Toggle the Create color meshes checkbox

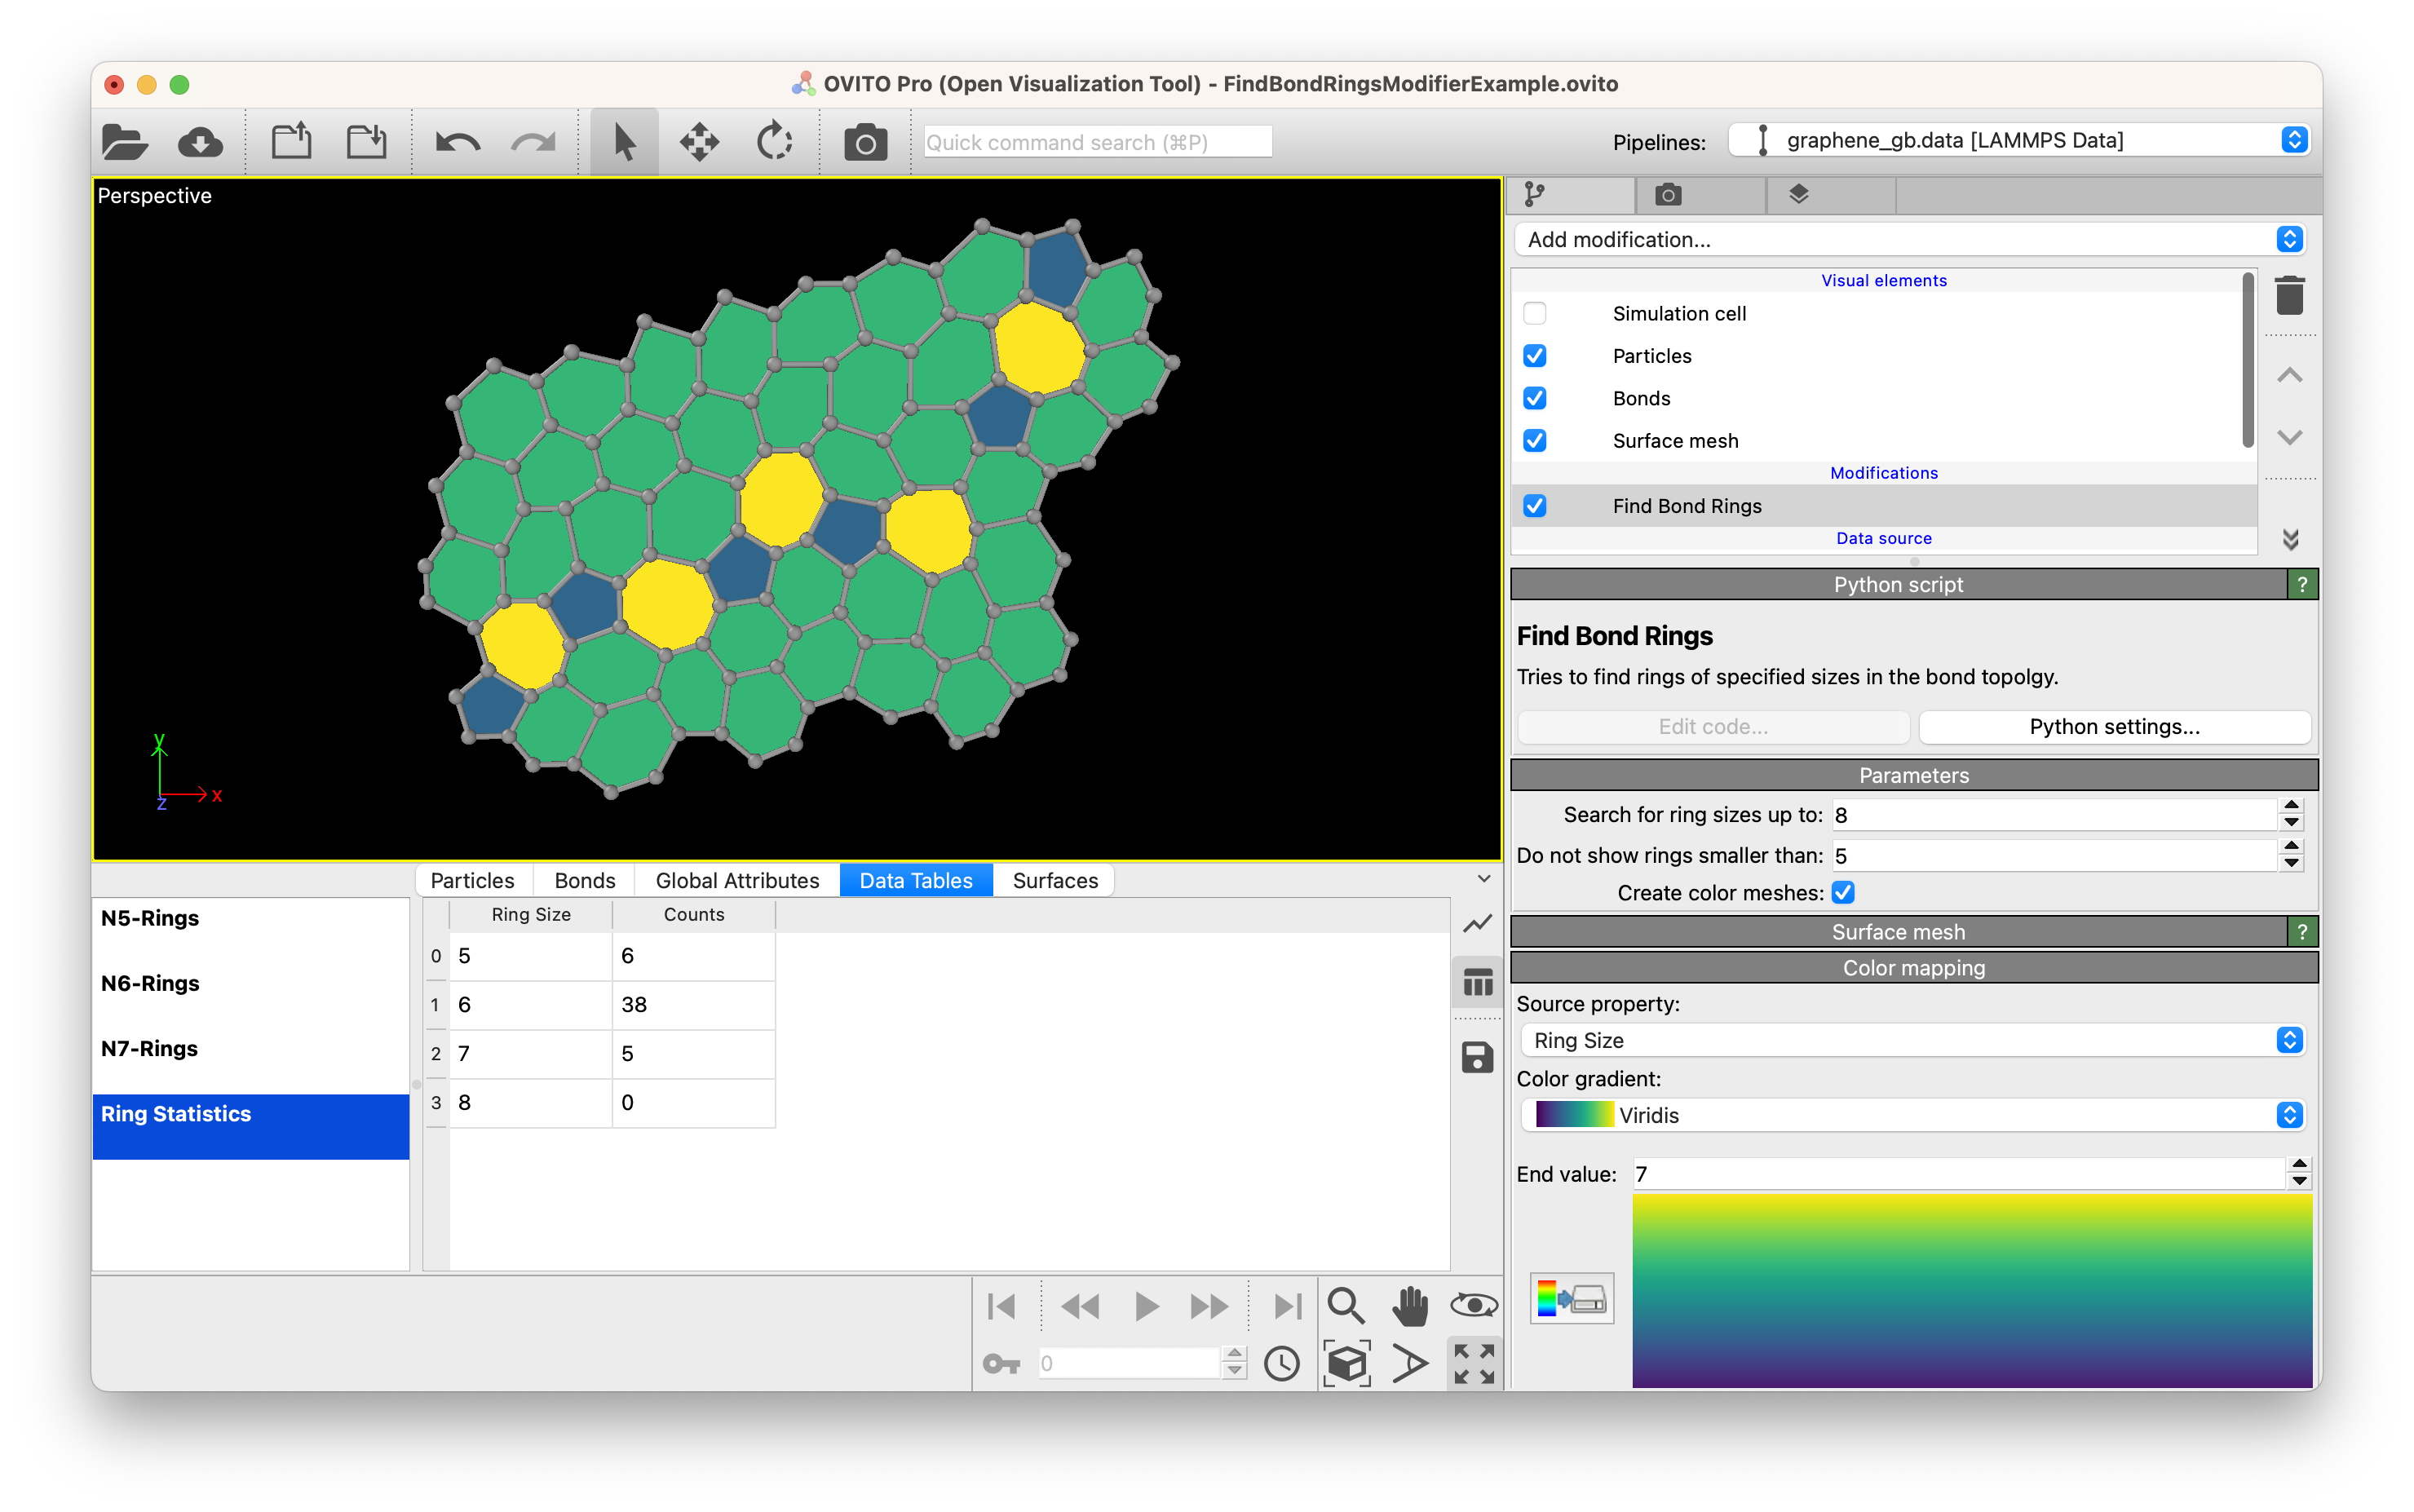tap(1843, 893)
